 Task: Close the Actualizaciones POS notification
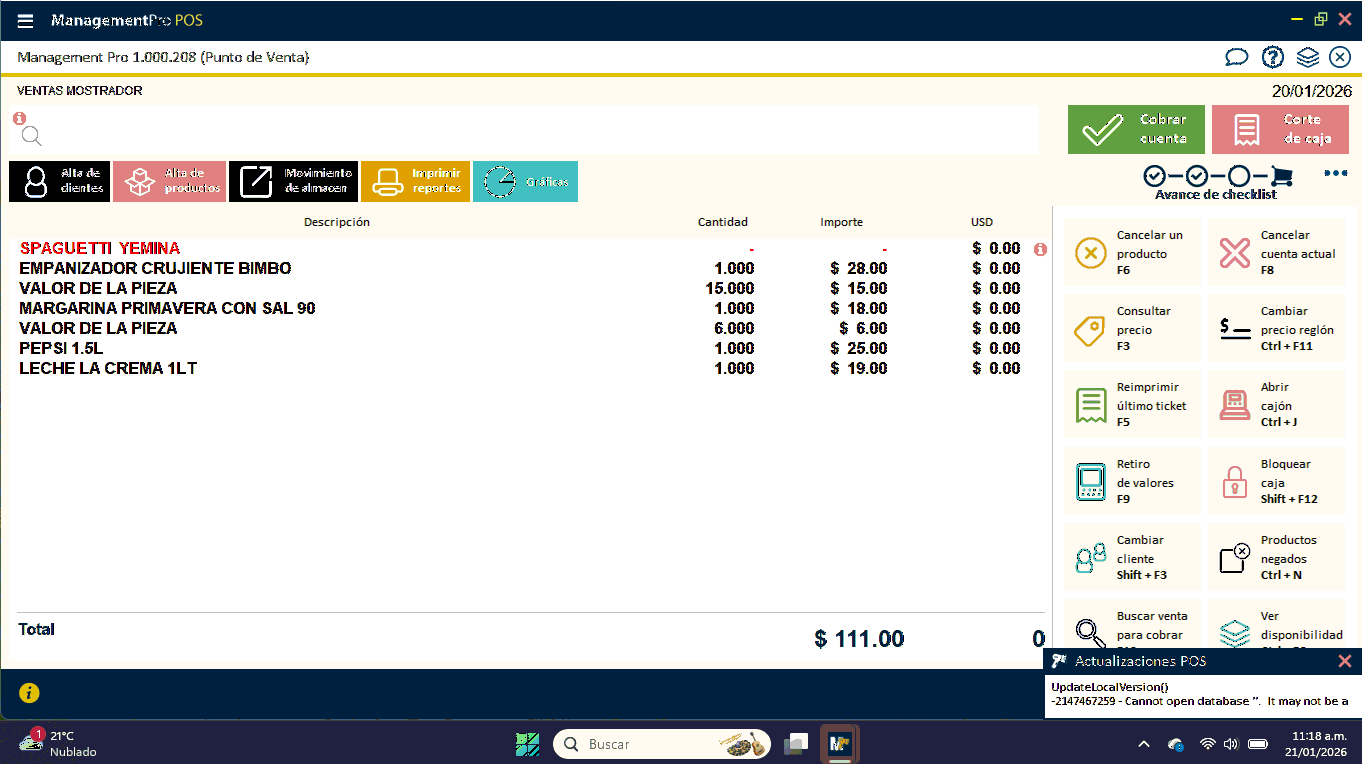click(x=1345, y=661)
